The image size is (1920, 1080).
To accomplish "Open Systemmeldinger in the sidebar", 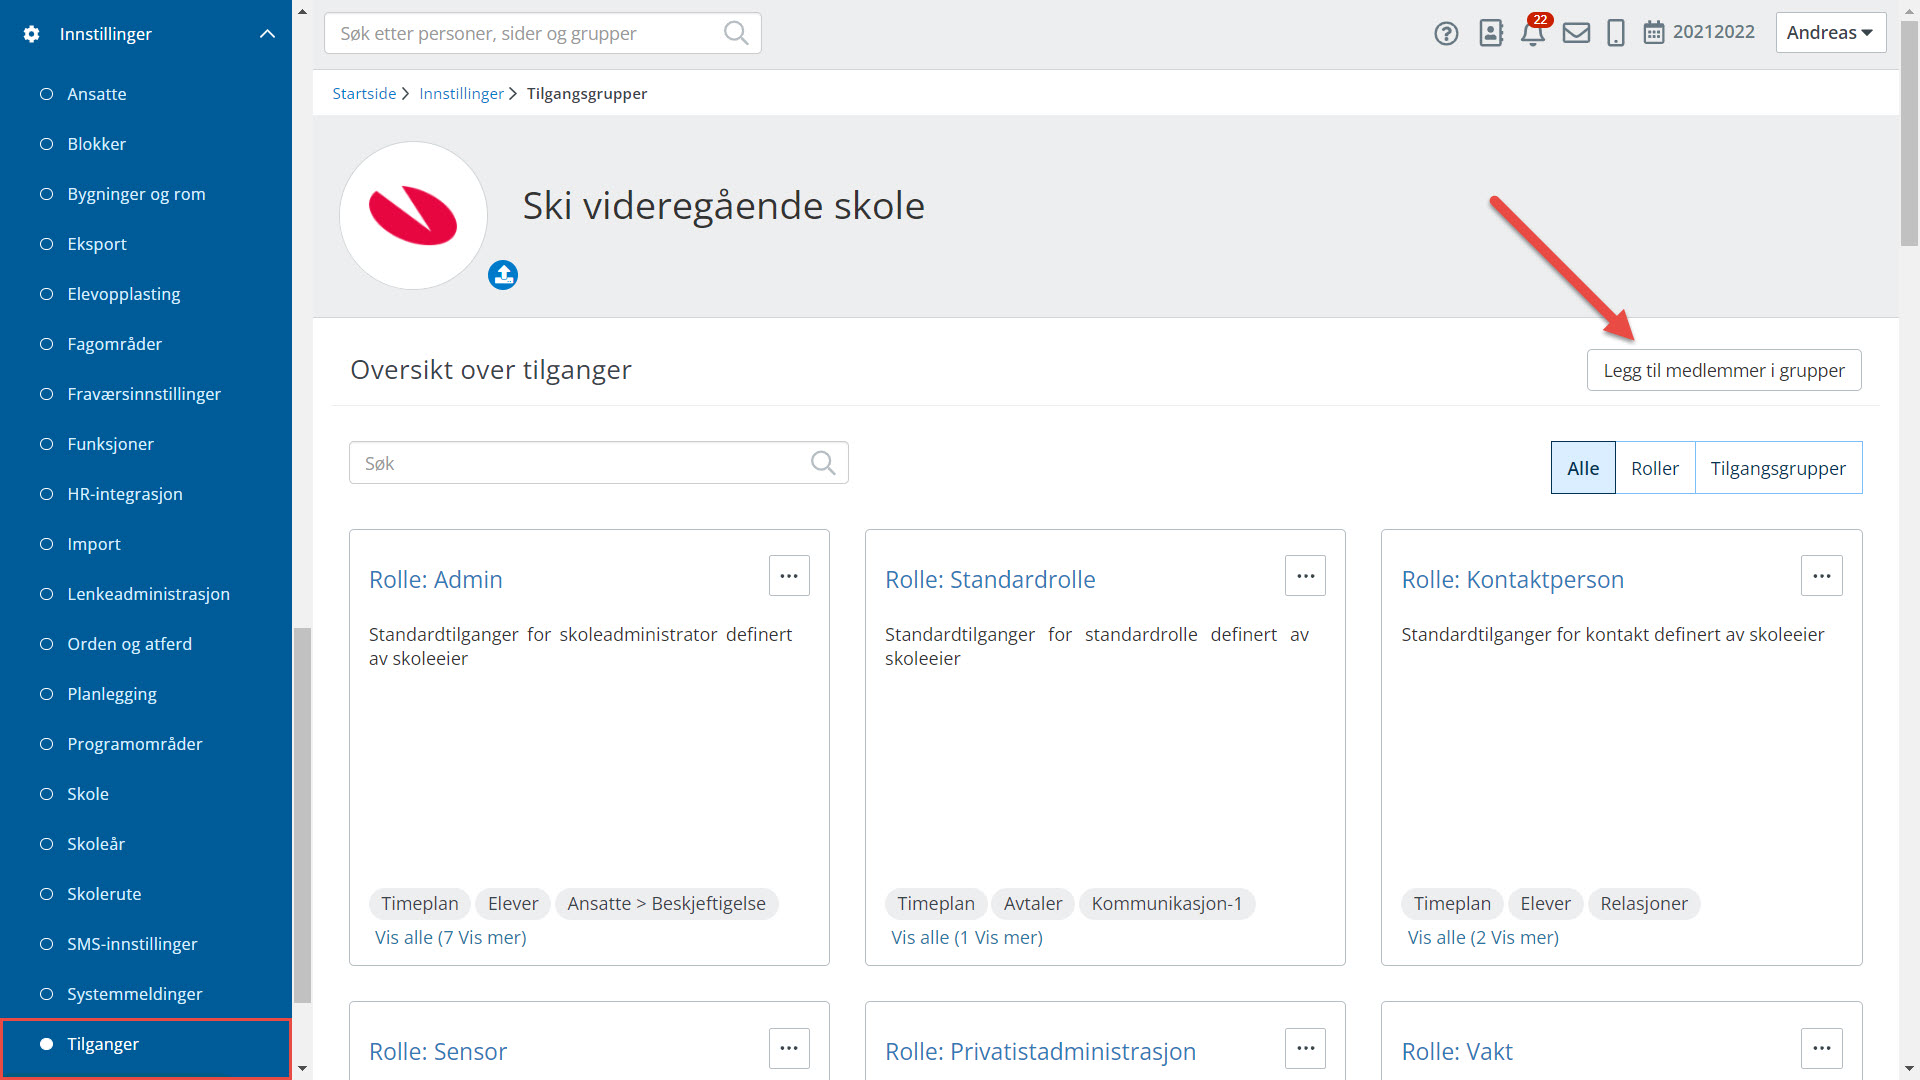I will pyautogui.click(x=135, y=994).
